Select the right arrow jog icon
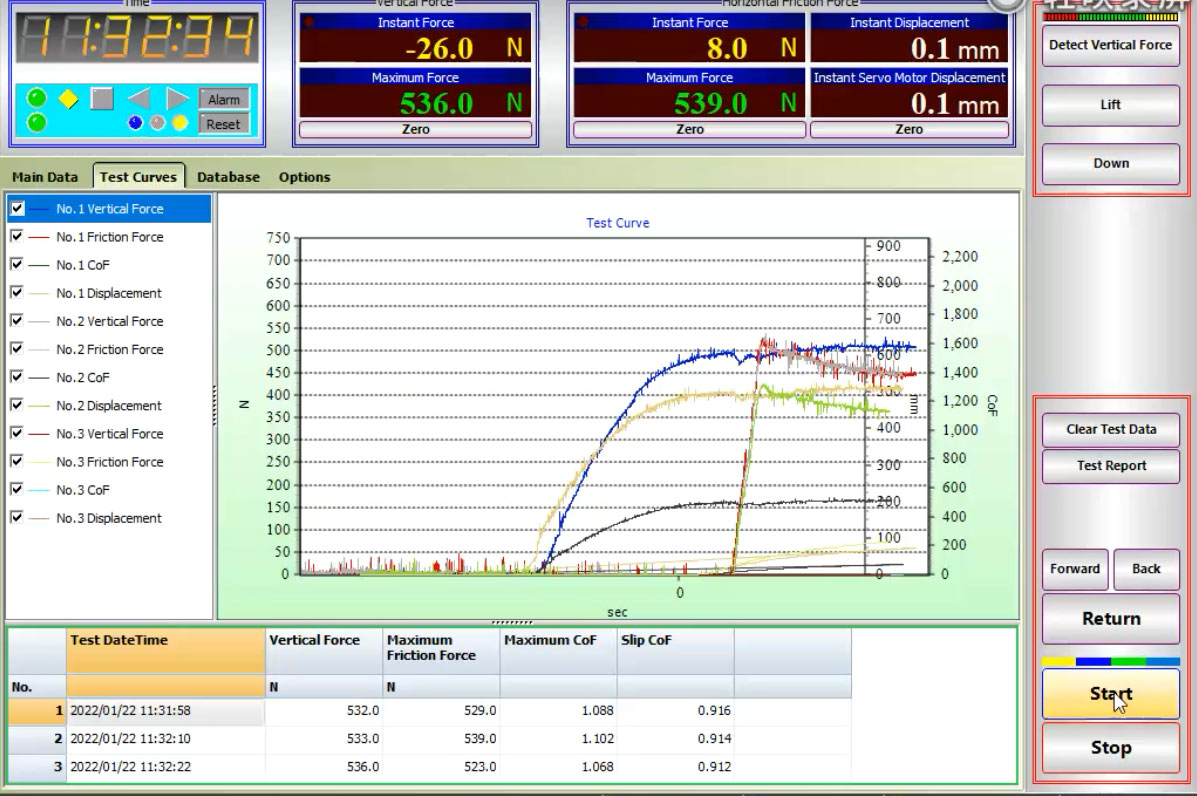 178,97
